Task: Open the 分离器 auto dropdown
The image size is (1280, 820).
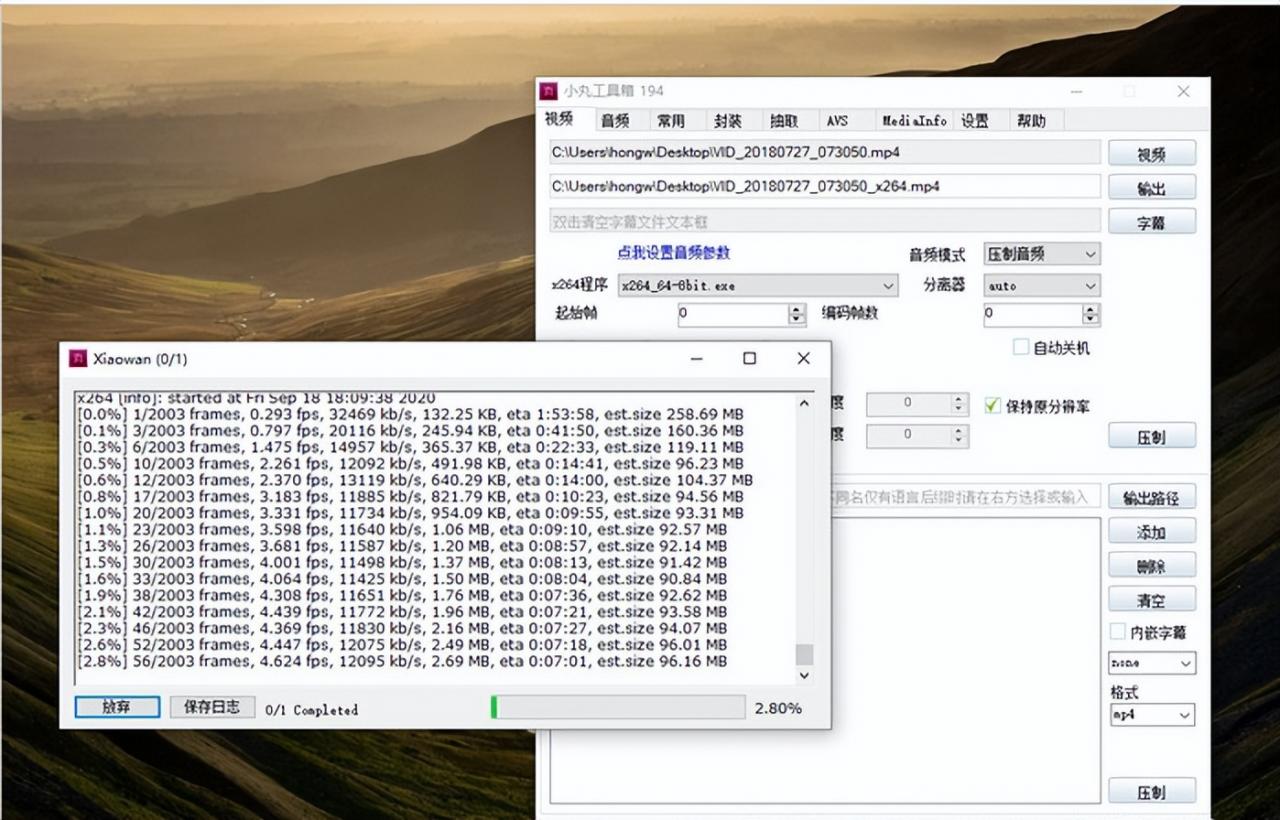Action: point(1042,285)
